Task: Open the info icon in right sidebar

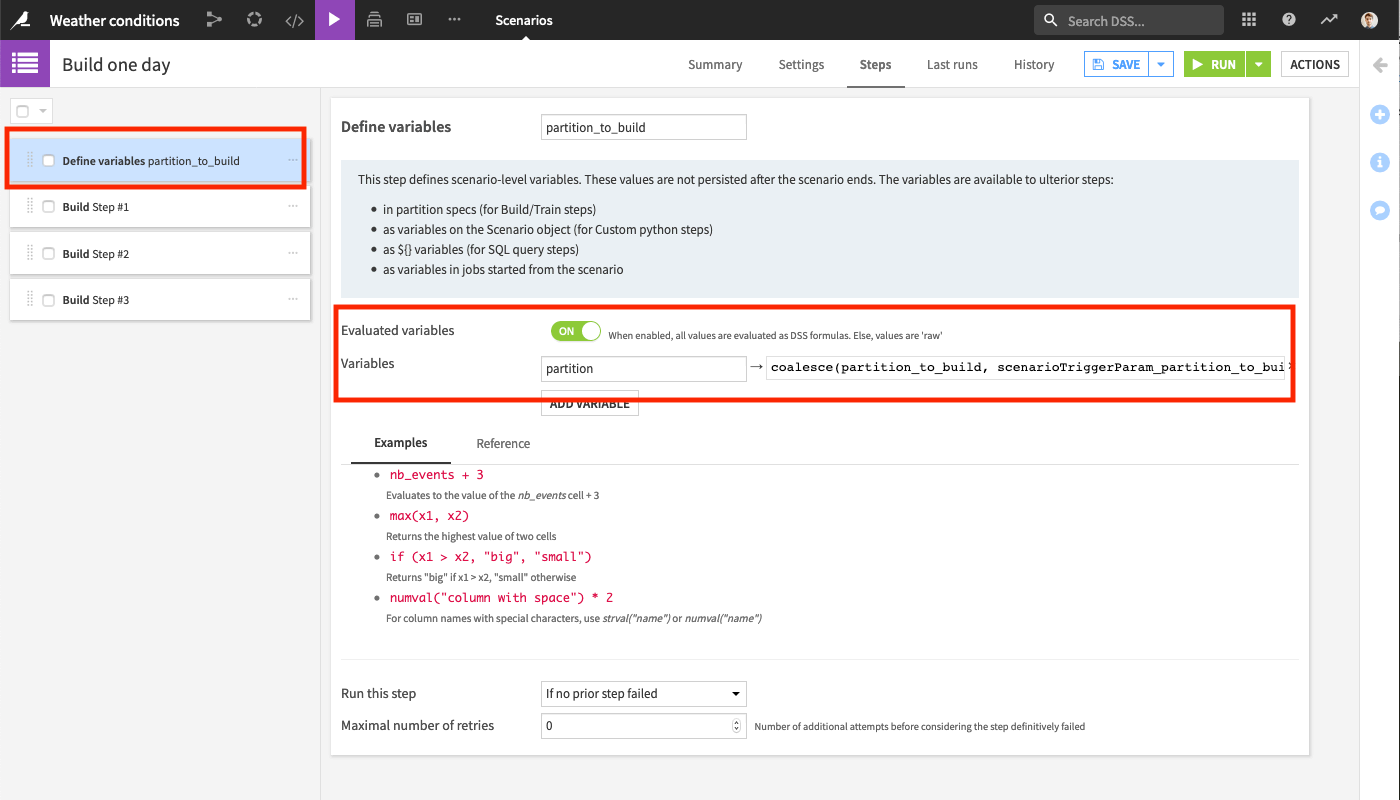Action: point(1380,162)
